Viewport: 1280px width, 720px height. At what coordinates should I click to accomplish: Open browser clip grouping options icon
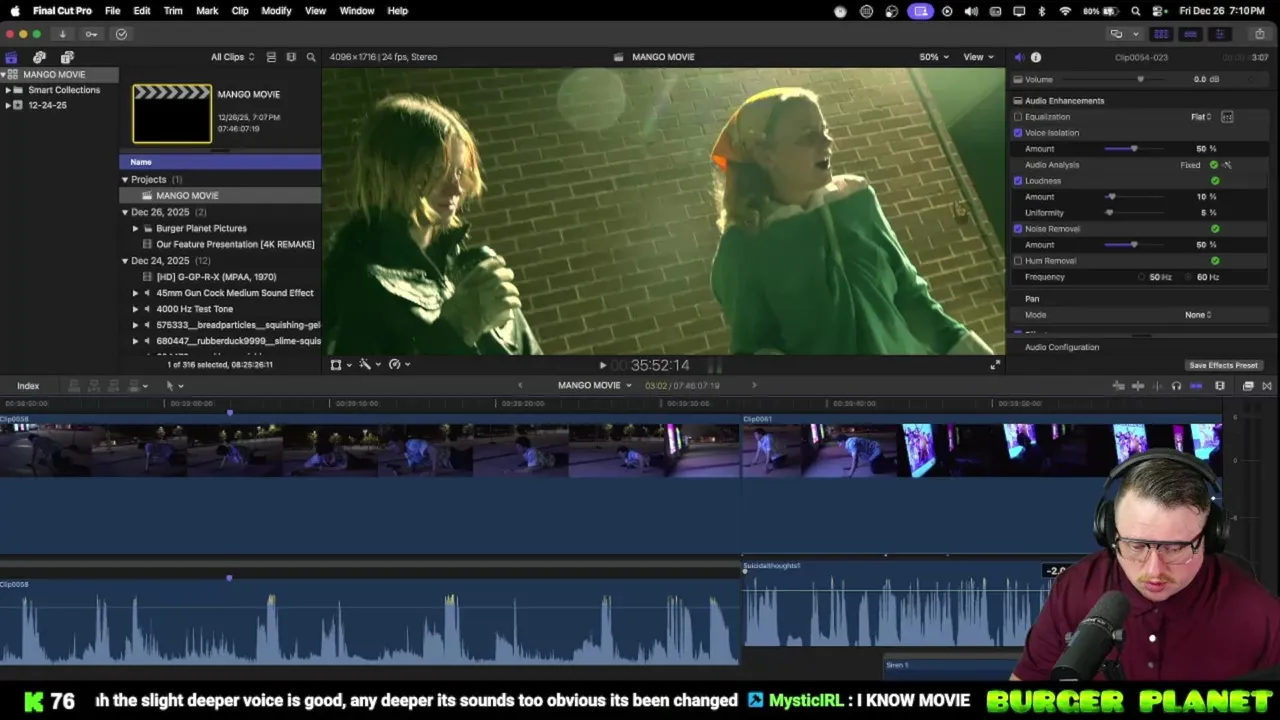point(291,57)
